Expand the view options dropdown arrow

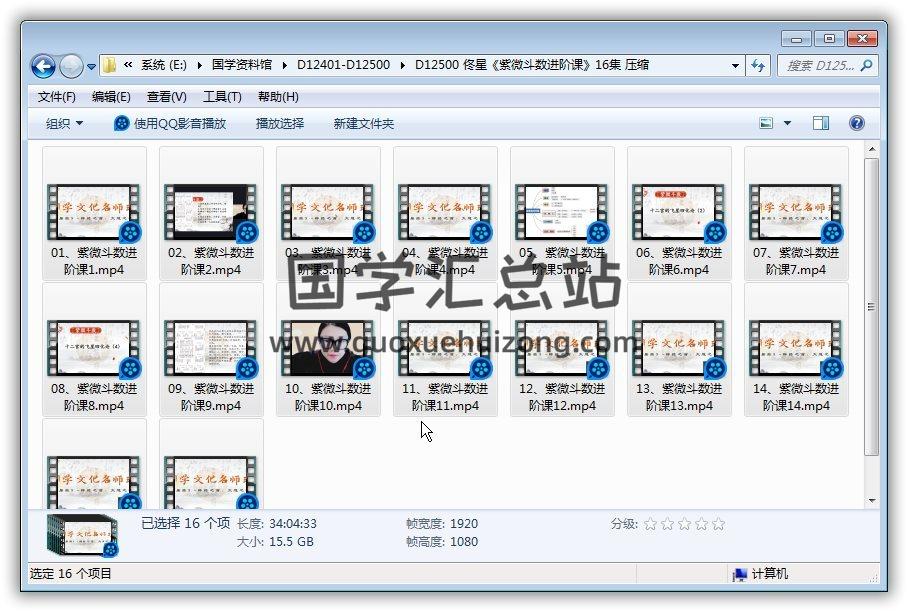(787, 123)
